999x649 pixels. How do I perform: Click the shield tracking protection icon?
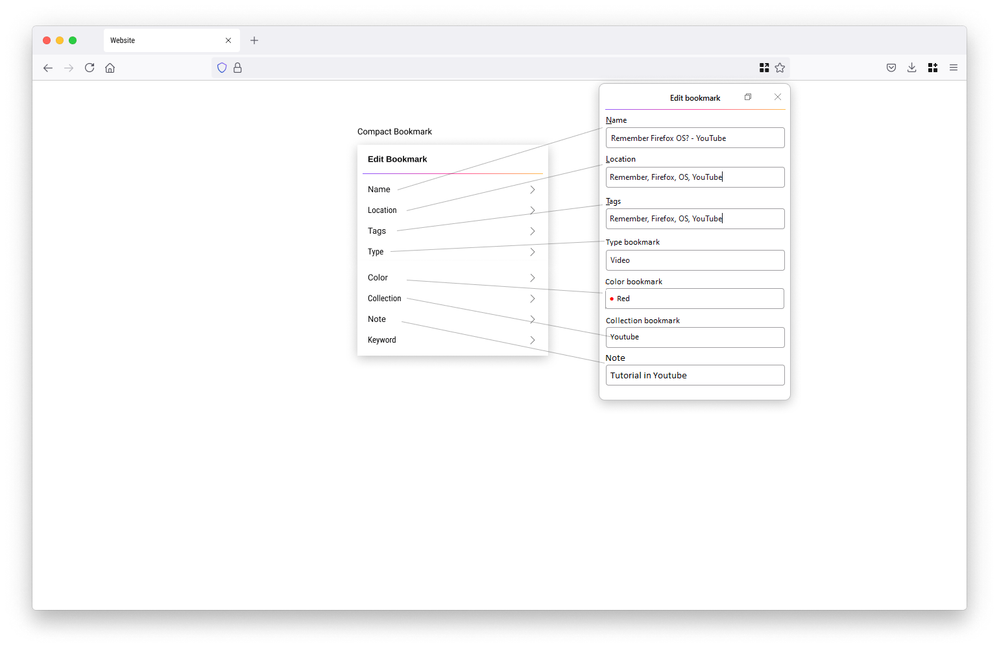pyautogui.click(x=222, y=68)
